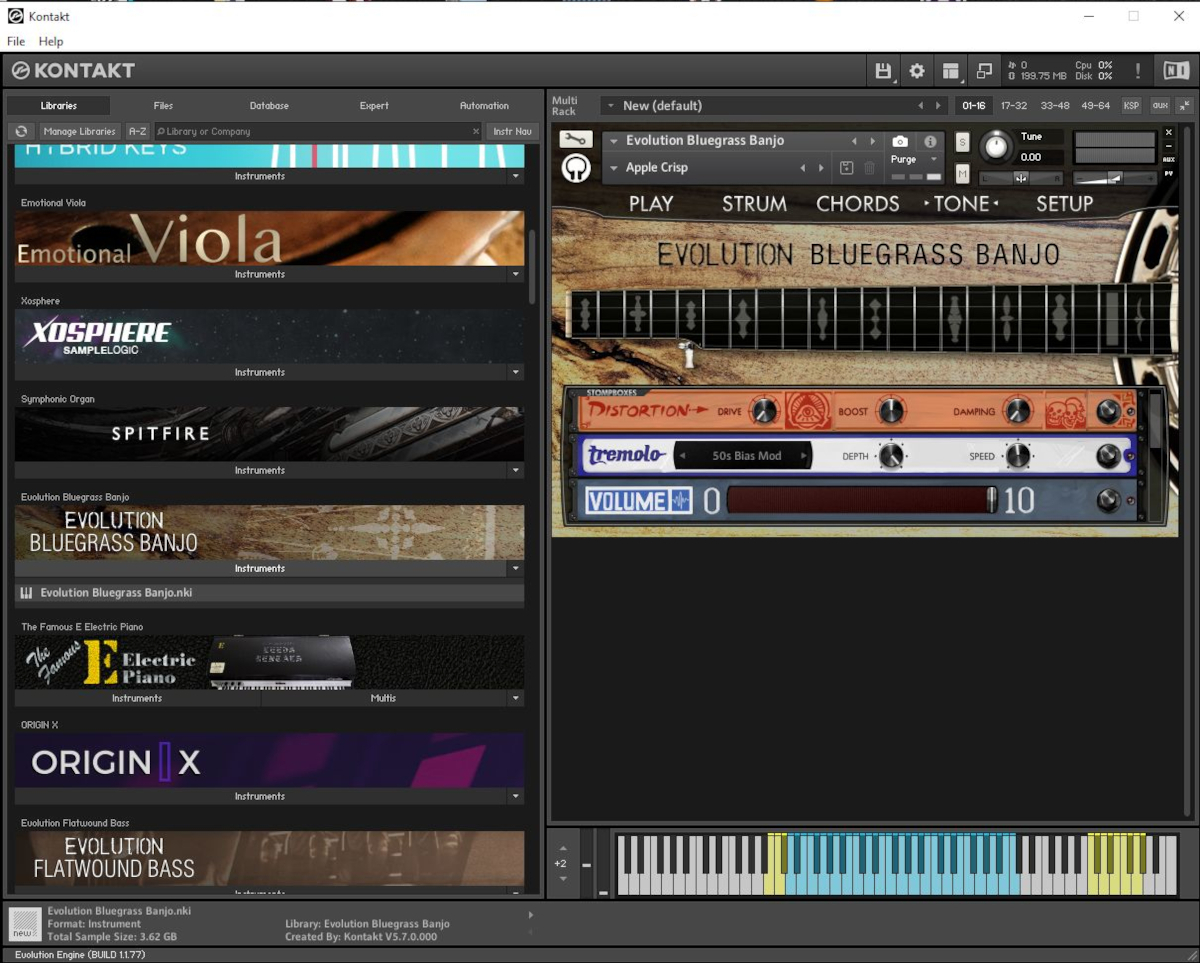The image size is (1200, 963).
Task: Switch to the Files browser tab
Action: 163,105
